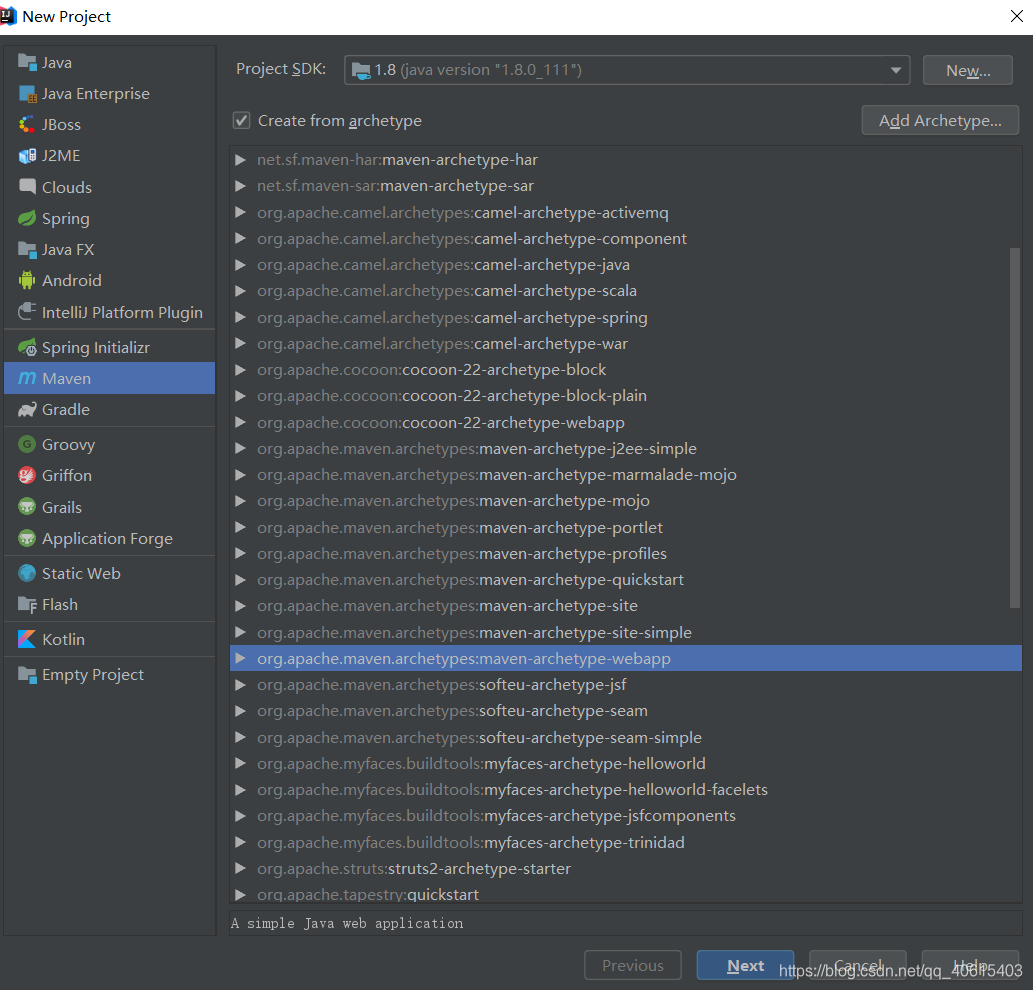The height and width of the screenshot is (990, 1033).
Task: Click the Griffon red icon
Action: click(x=27, y=476)
